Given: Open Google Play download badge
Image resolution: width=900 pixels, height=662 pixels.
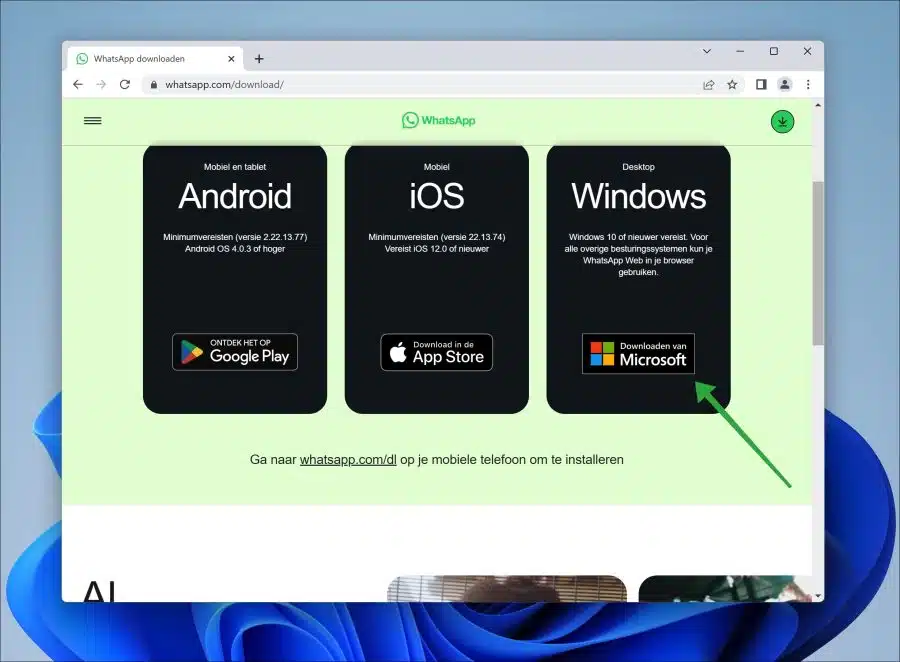Looking at the screenshot, I should (x=235, y=352).
